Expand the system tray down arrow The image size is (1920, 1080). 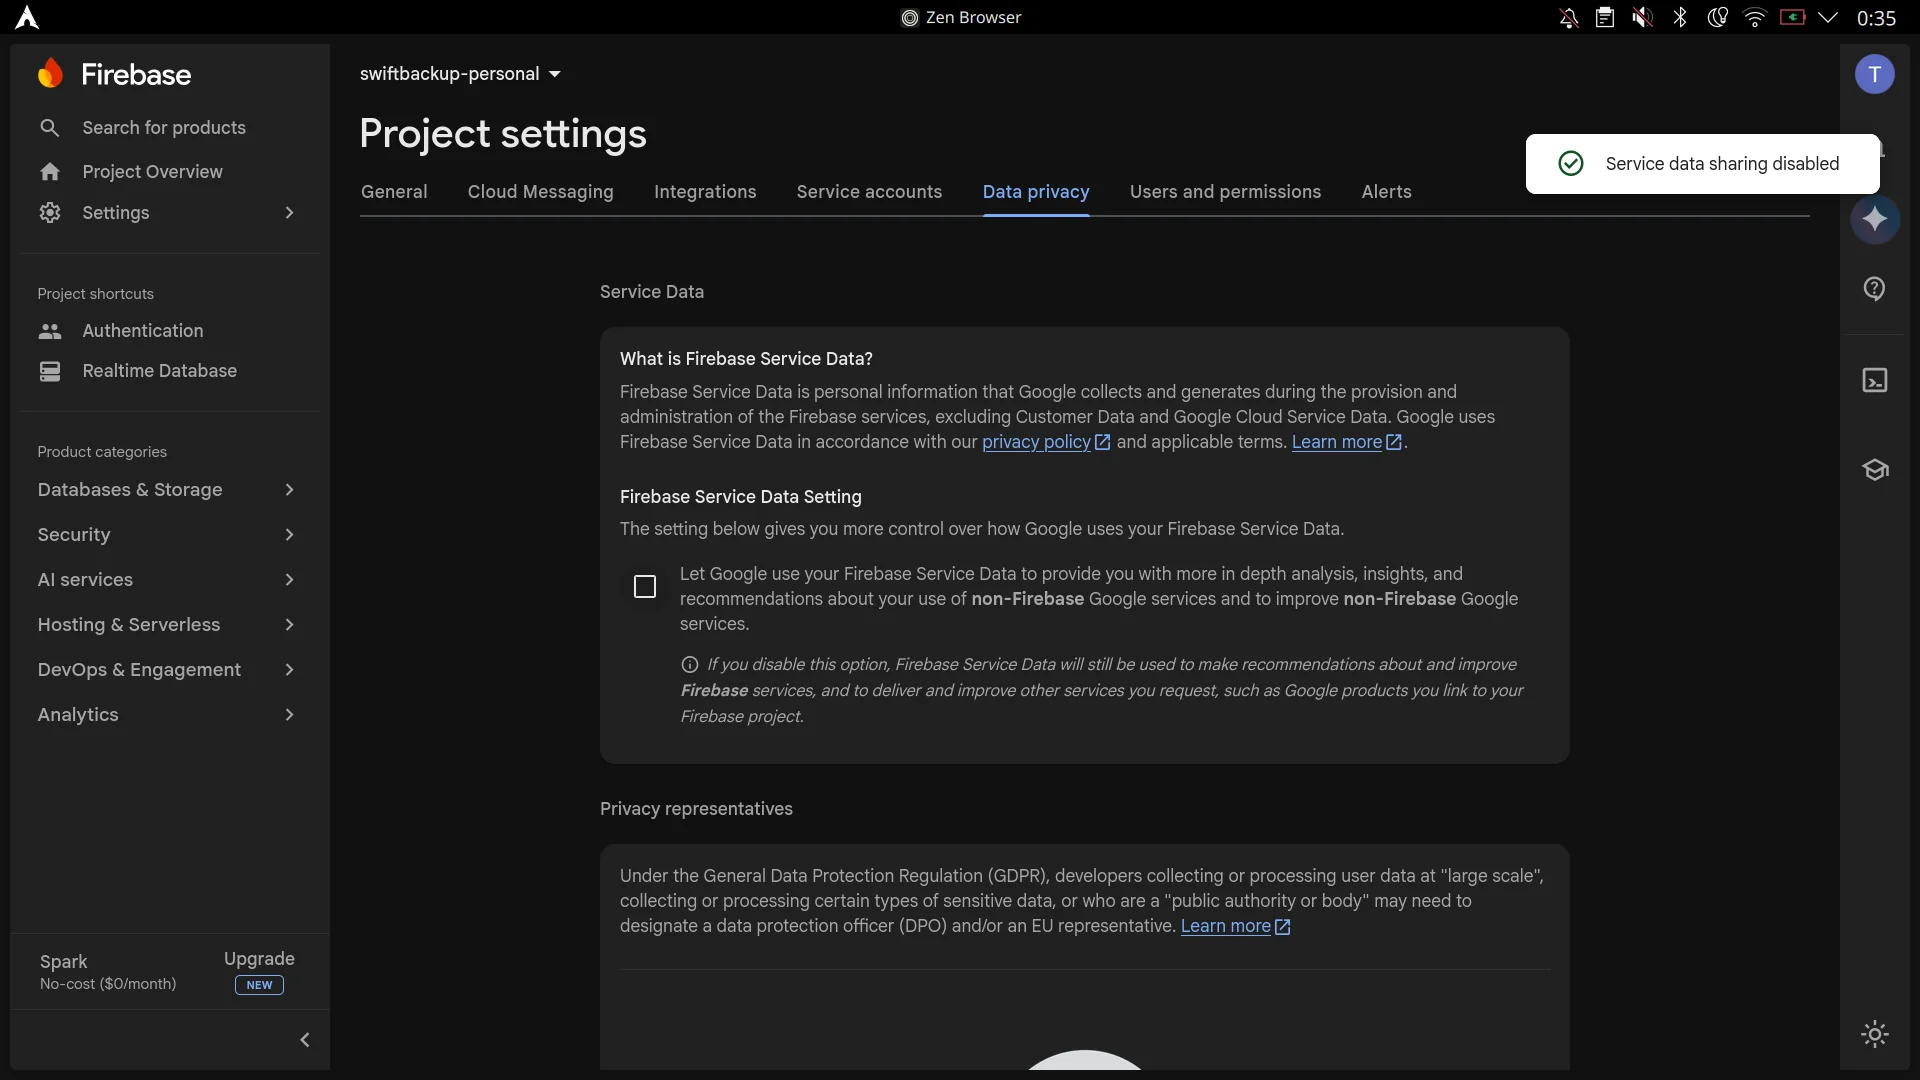coord(1828,18)
